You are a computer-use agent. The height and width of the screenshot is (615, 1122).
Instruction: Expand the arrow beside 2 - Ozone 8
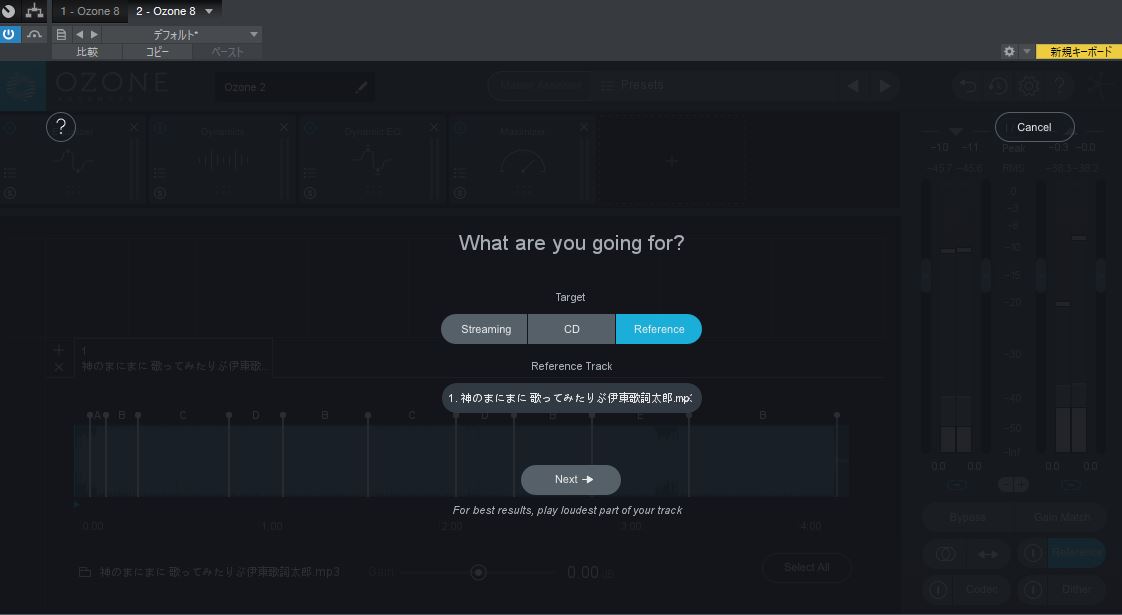point(209,11)
